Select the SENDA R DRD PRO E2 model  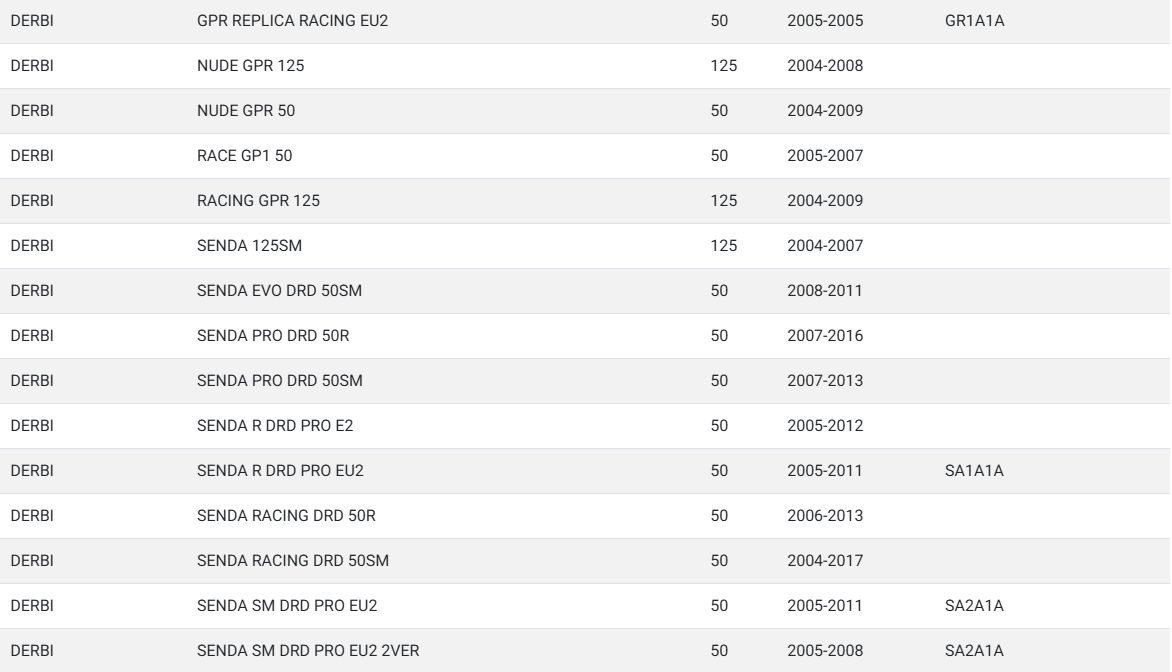[274, 425]
